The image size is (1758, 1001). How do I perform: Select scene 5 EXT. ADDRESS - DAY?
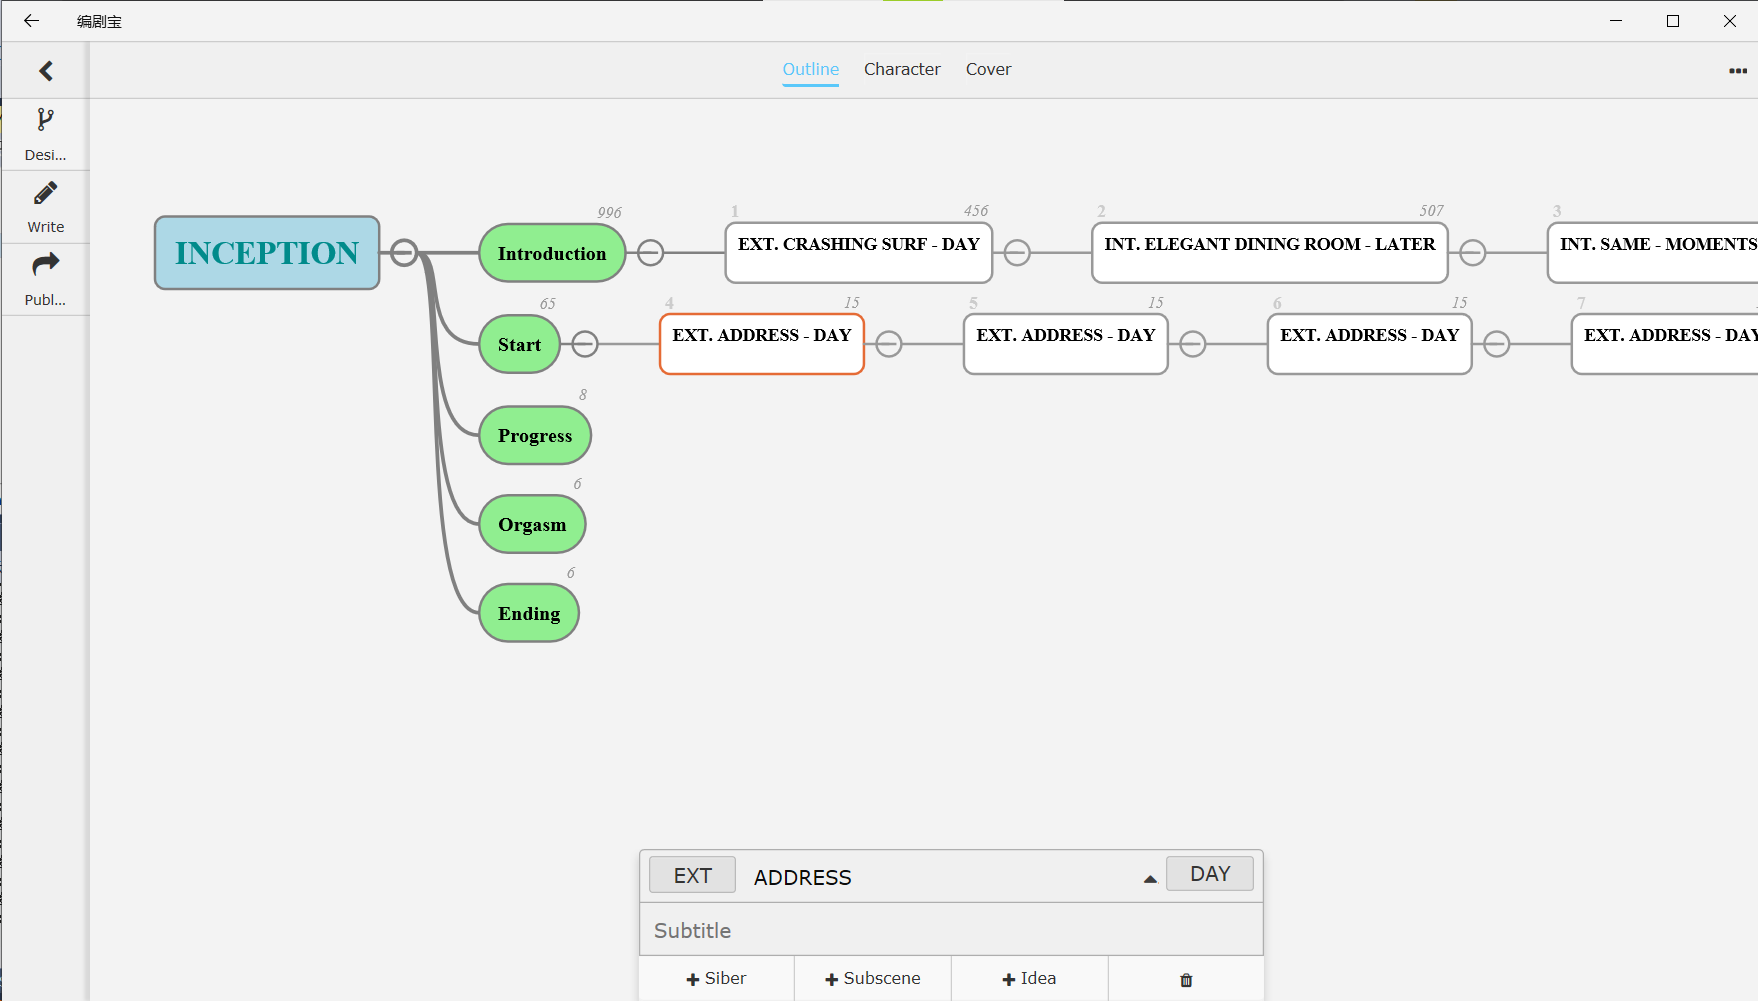pyautogui.click(x=1066, y=344)
